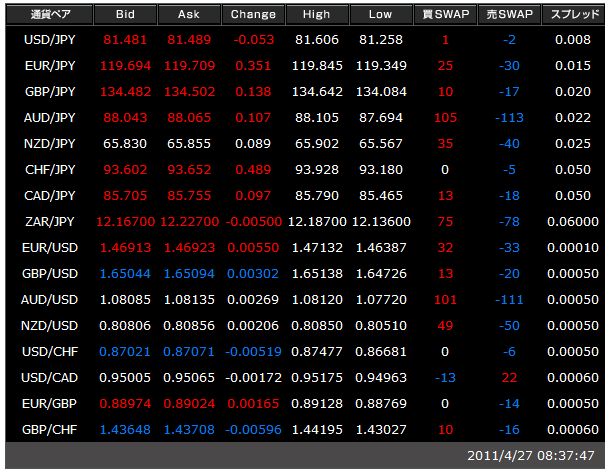Click USD/JPY high value 81.606
This screenshot has width=610, height=474.
317,40
